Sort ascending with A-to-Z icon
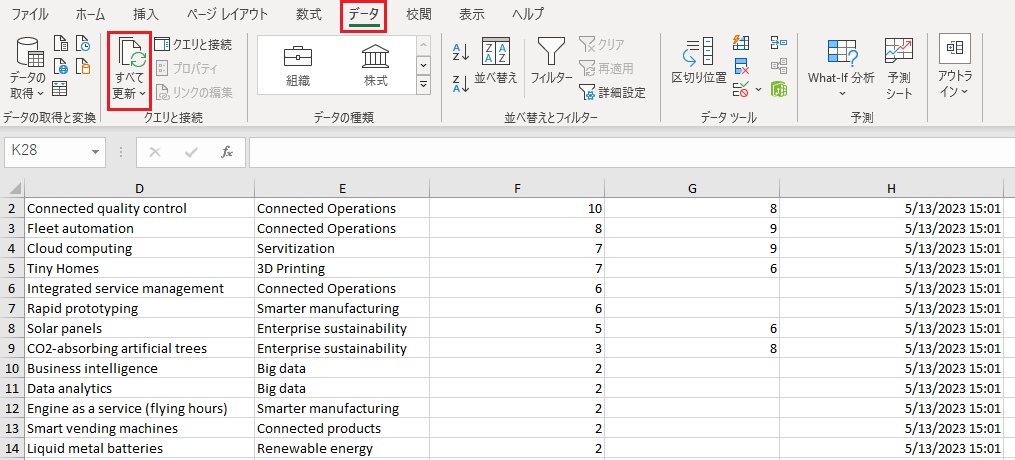 tap(461, 53)
